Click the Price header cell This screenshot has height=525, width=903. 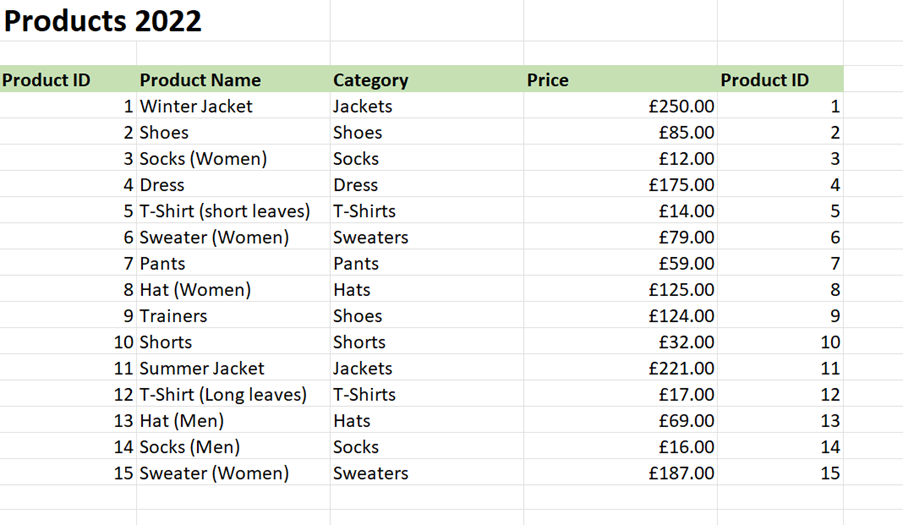click(x=620, y=79)
